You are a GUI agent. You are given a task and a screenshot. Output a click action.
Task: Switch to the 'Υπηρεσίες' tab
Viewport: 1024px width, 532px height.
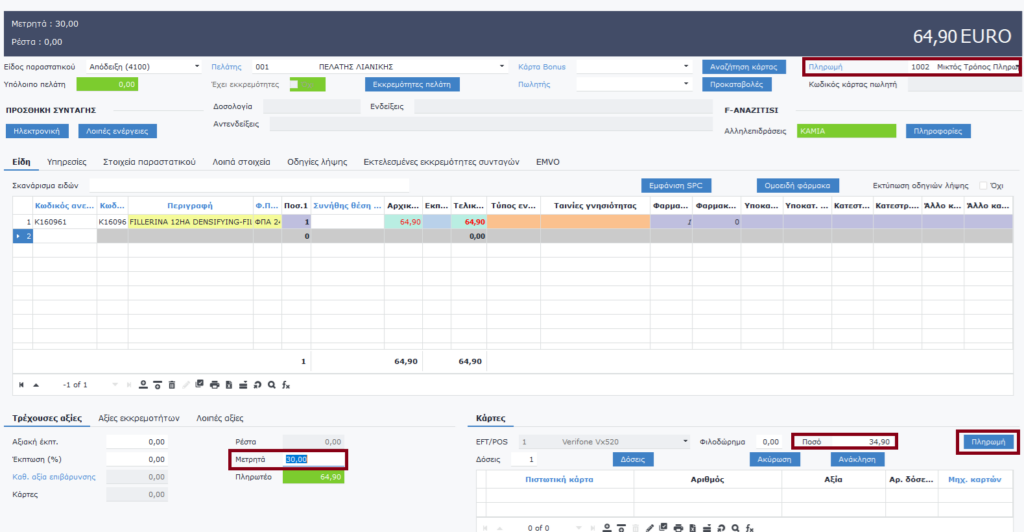click(x=67, y=161)
